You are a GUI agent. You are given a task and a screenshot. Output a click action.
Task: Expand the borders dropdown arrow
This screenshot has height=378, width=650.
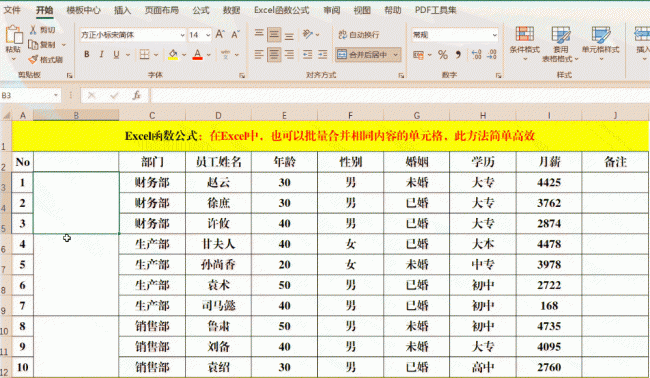point(156,54)
